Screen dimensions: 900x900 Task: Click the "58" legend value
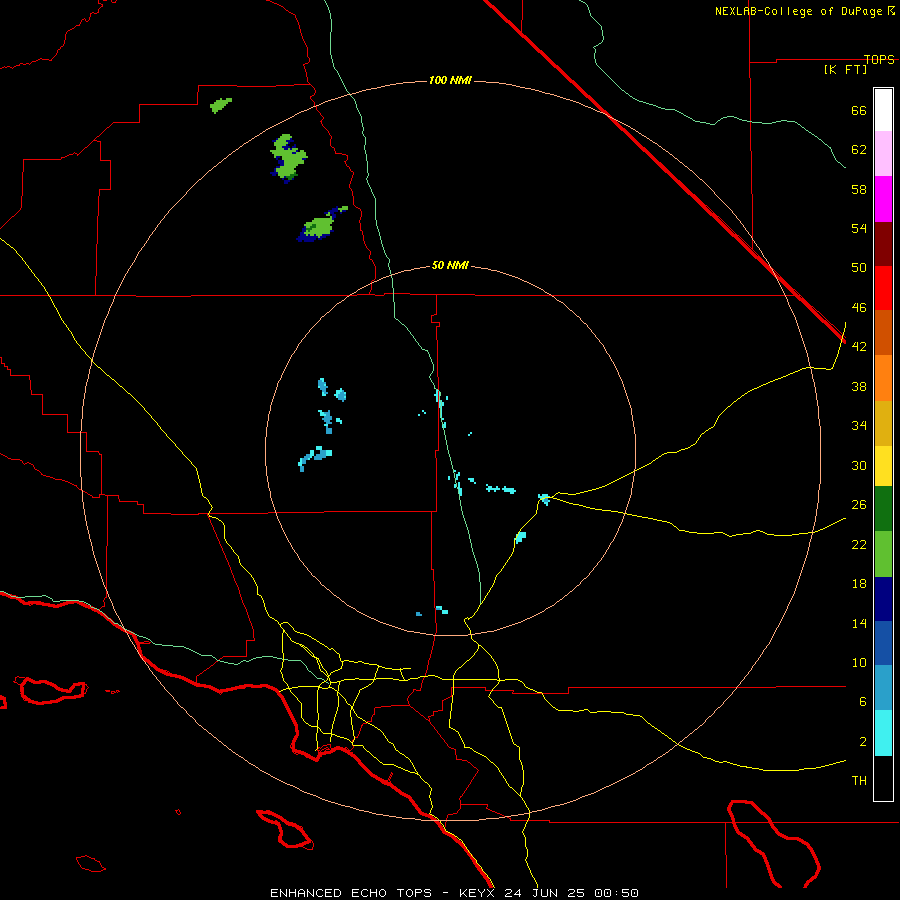click(859, 189)
